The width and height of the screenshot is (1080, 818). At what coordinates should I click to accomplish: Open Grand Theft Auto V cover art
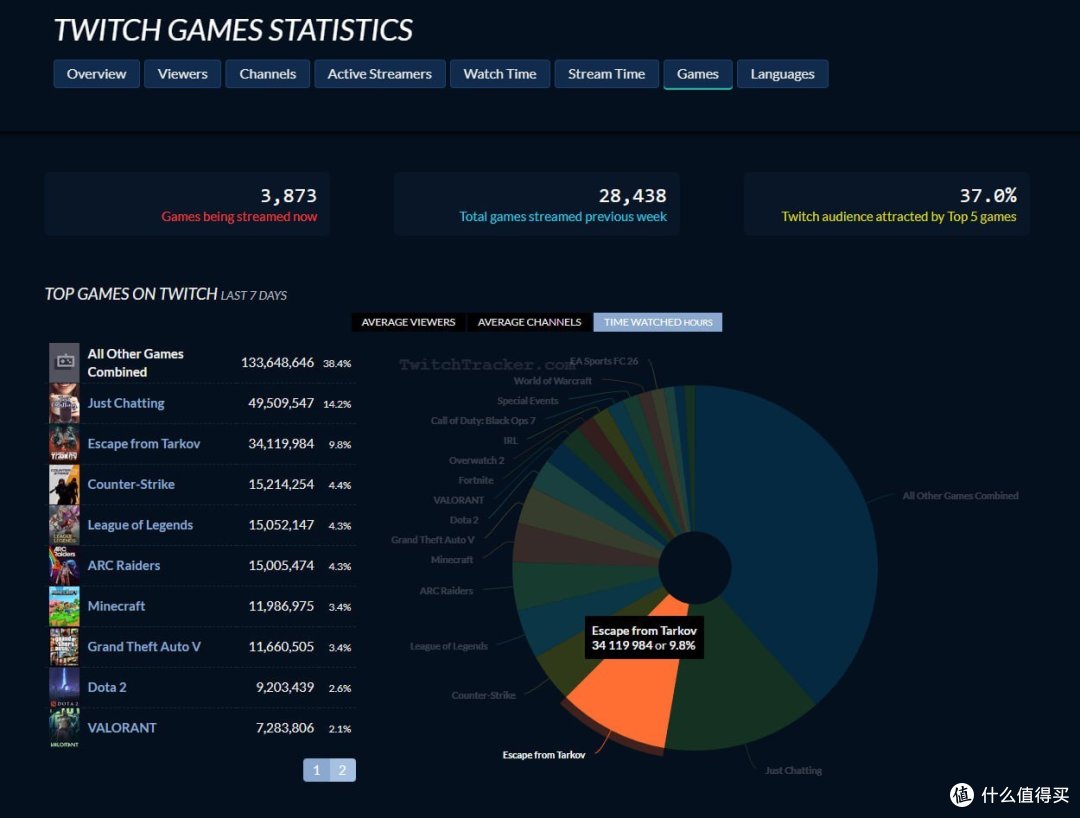(64, 647)
